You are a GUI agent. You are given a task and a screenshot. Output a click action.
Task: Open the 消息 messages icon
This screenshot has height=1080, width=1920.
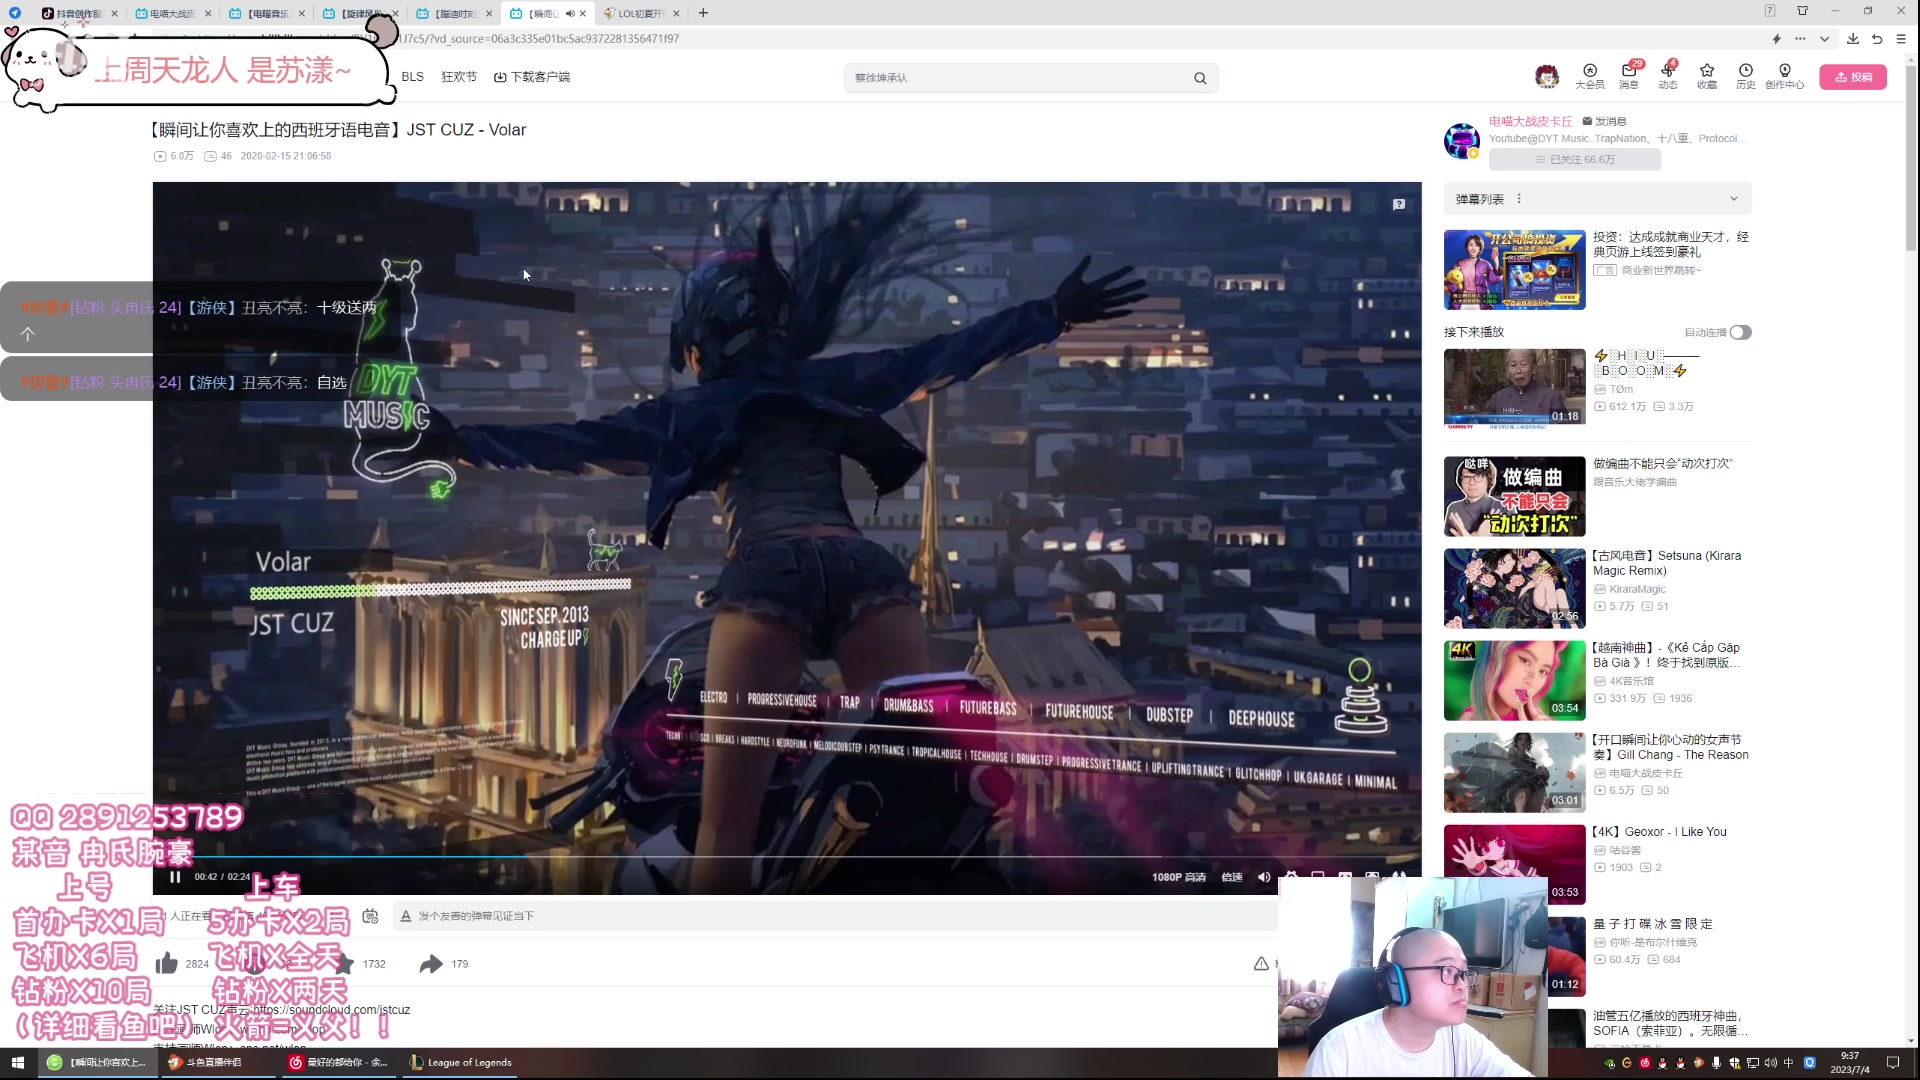[x=1629, y=76]
